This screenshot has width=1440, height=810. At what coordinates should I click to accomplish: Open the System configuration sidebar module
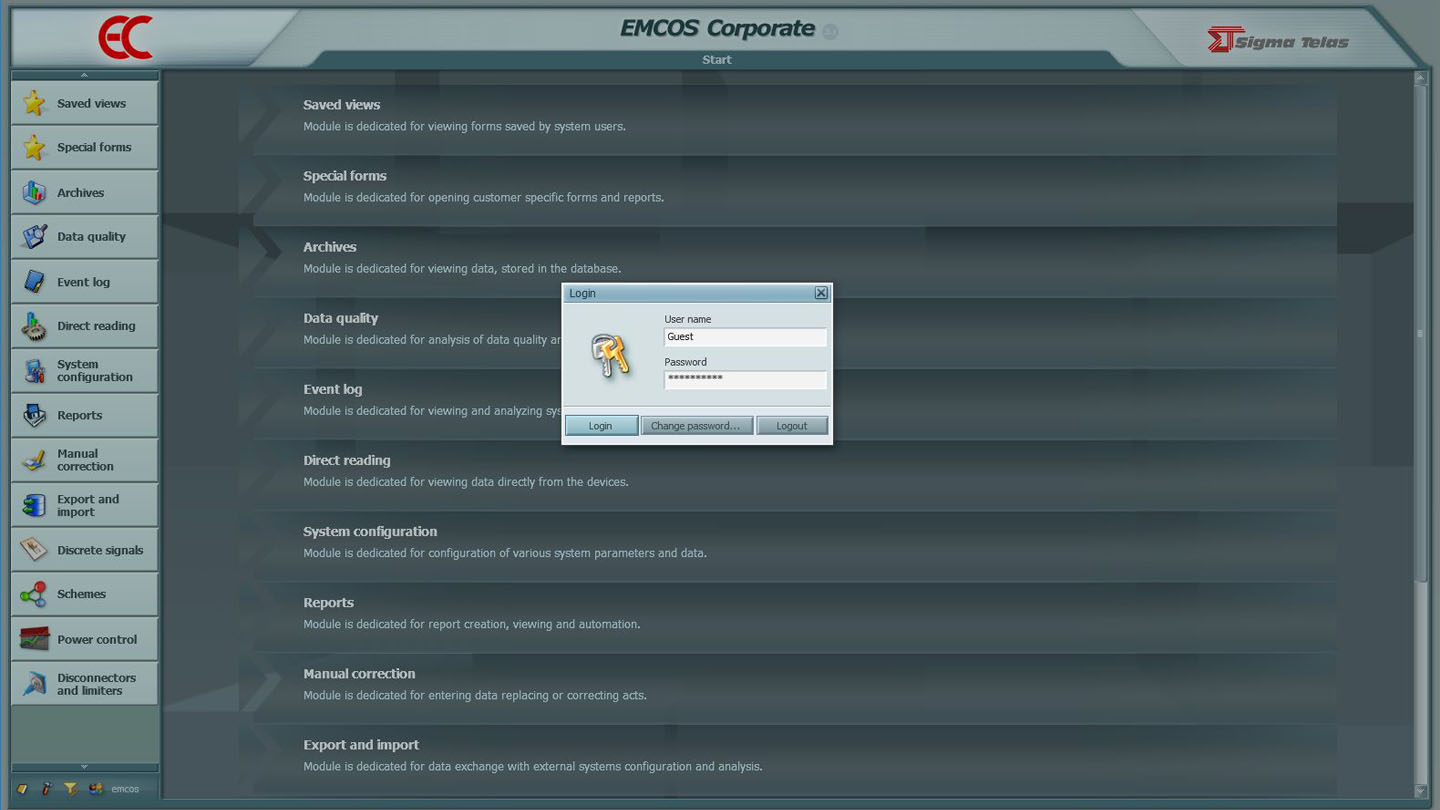coord(85,370)
